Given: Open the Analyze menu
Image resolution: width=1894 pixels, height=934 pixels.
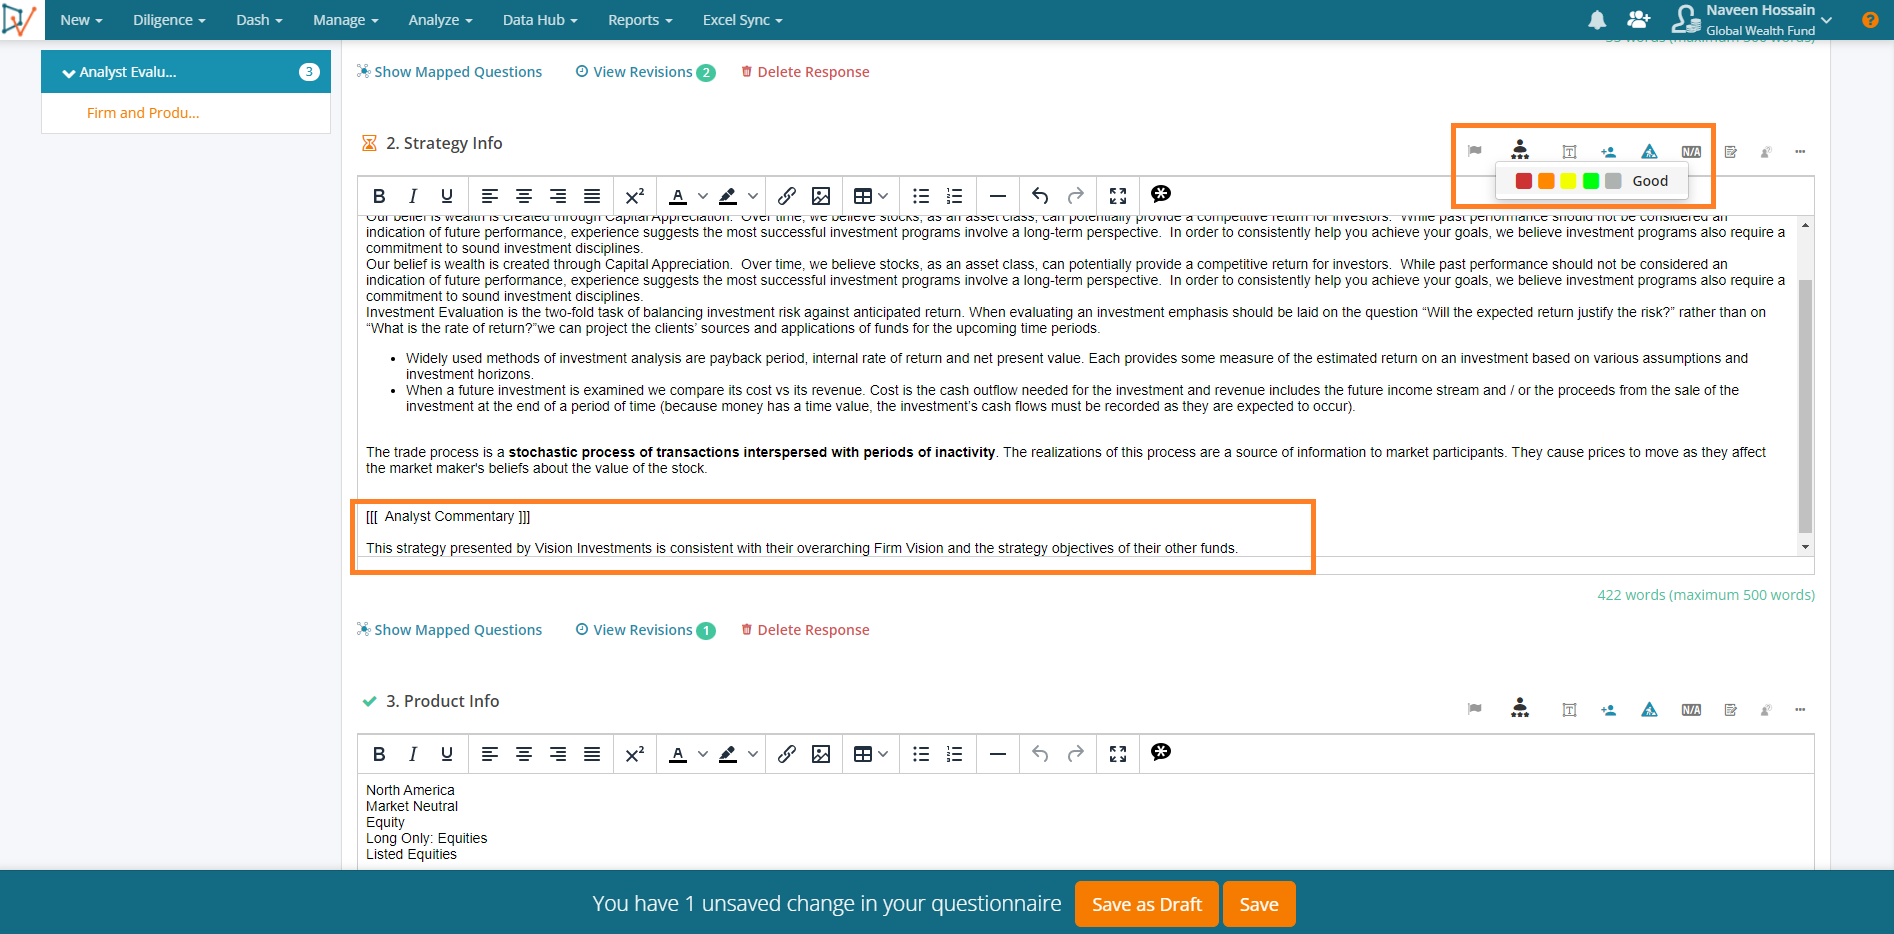Looking at the screenshot, I should pyautogui.click(x=440, y=20).
